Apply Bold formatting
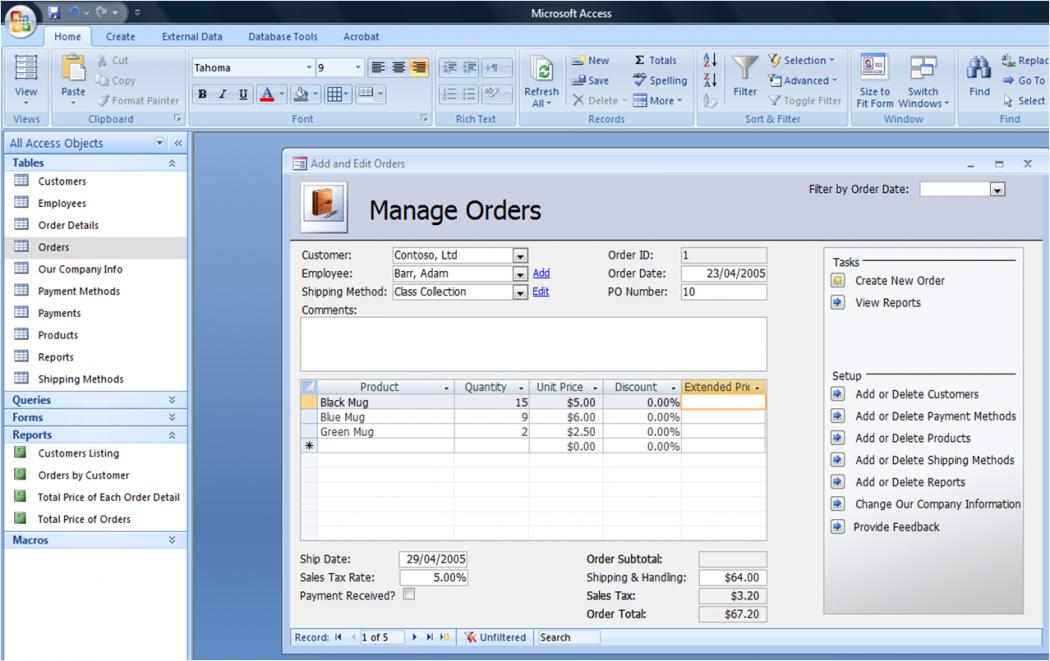1050x661 pixels. pyautogui.click(x=202, y=94)
